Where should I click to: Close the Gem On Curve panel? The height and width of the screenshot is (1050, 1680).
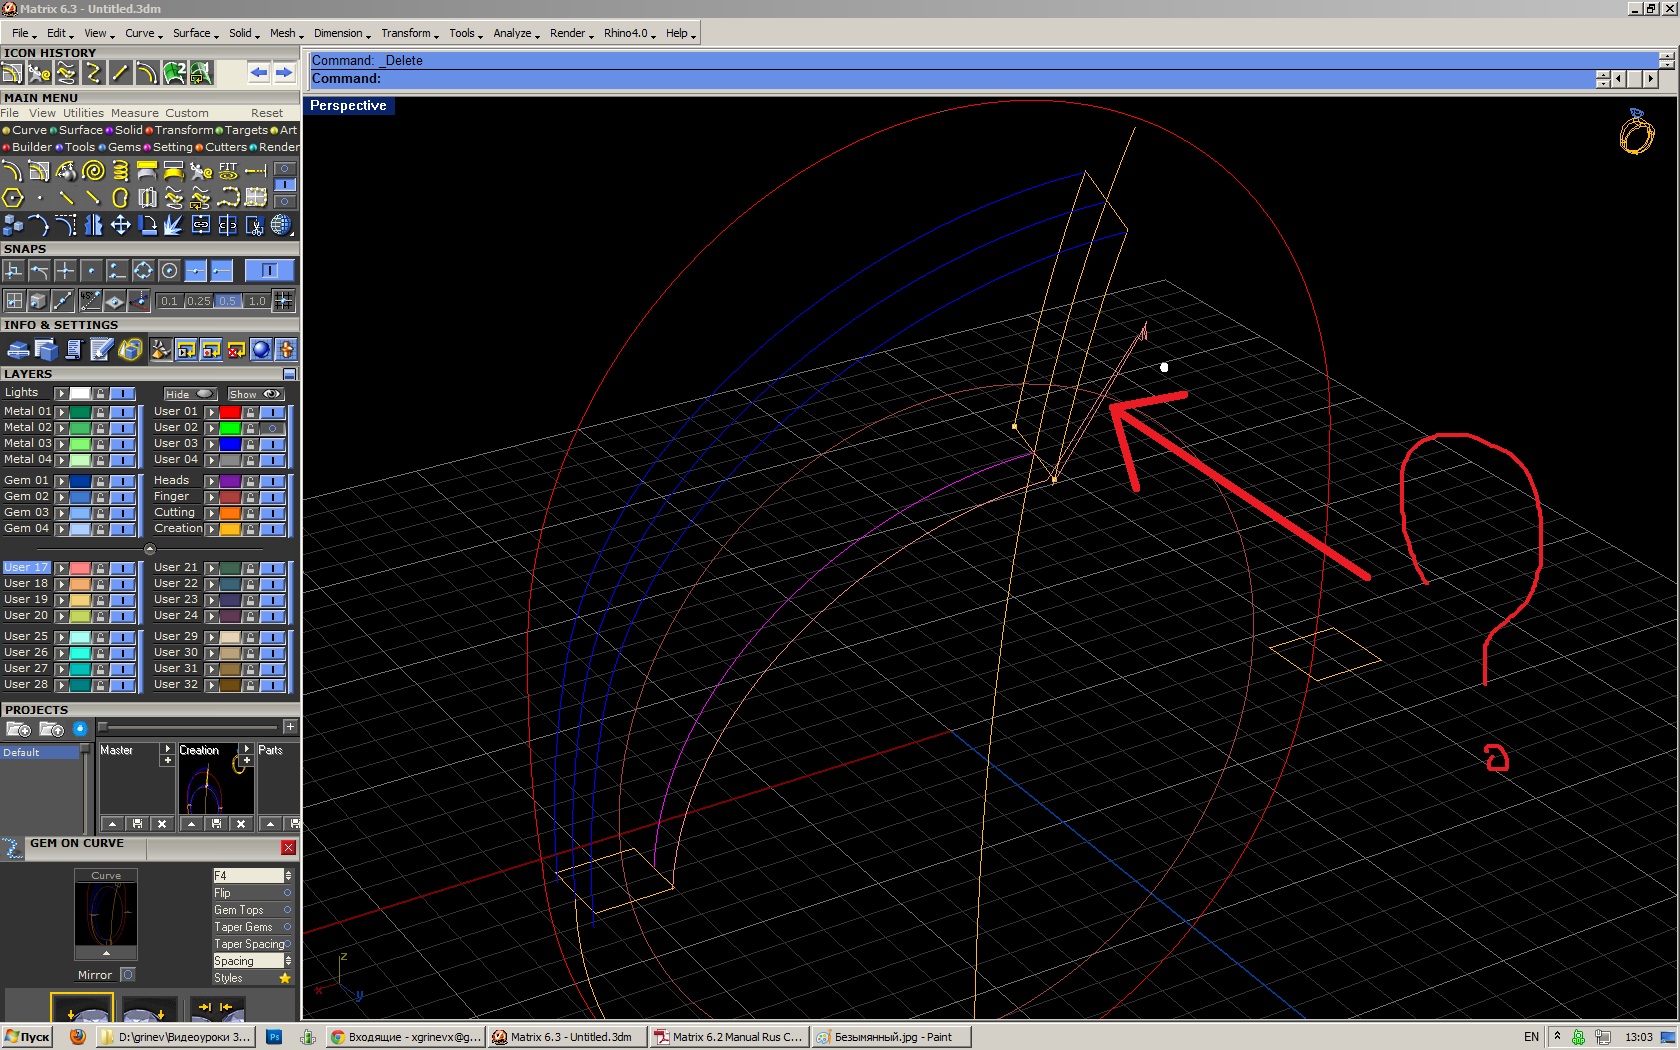point(288,848)
